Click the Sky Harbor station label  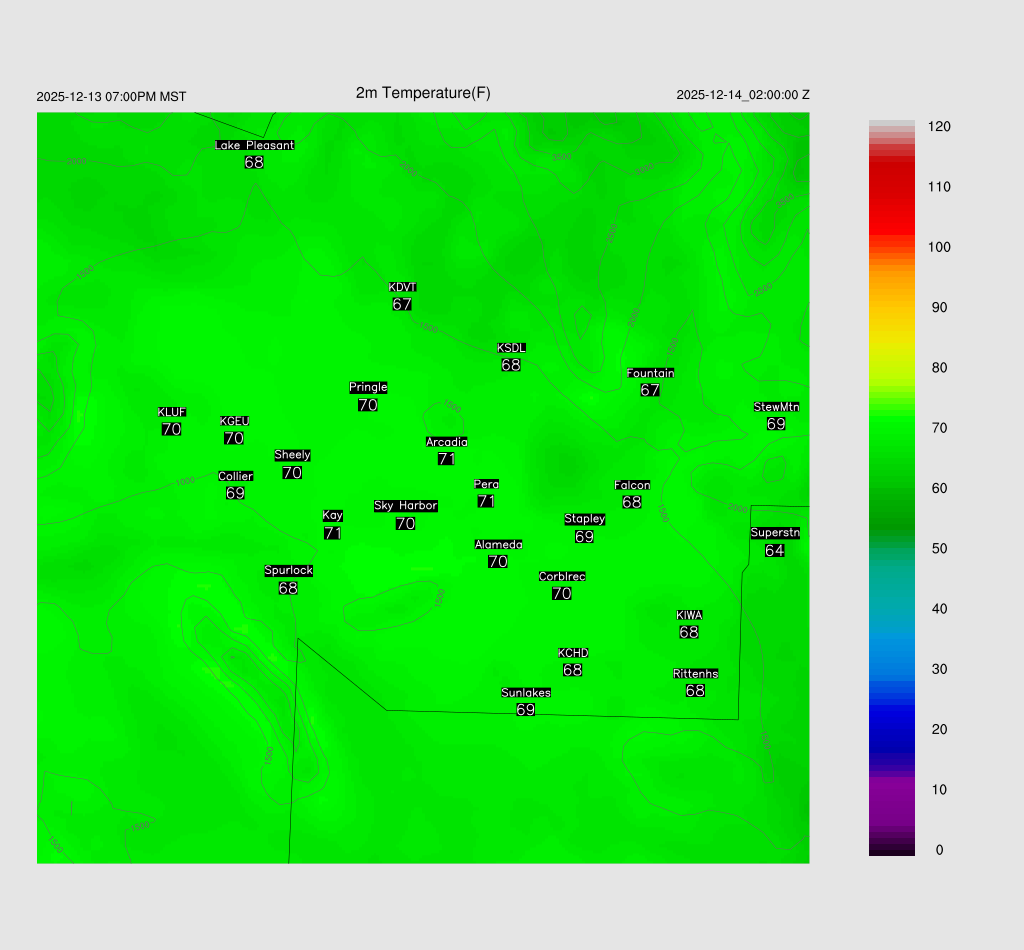point(405,506)
